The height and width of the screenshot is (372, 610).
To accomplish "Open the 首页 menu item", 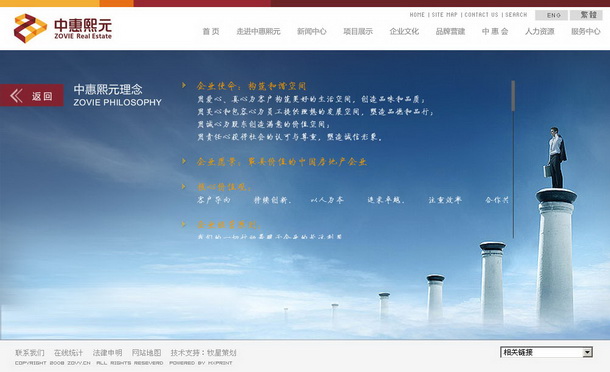I will [211, 32].
